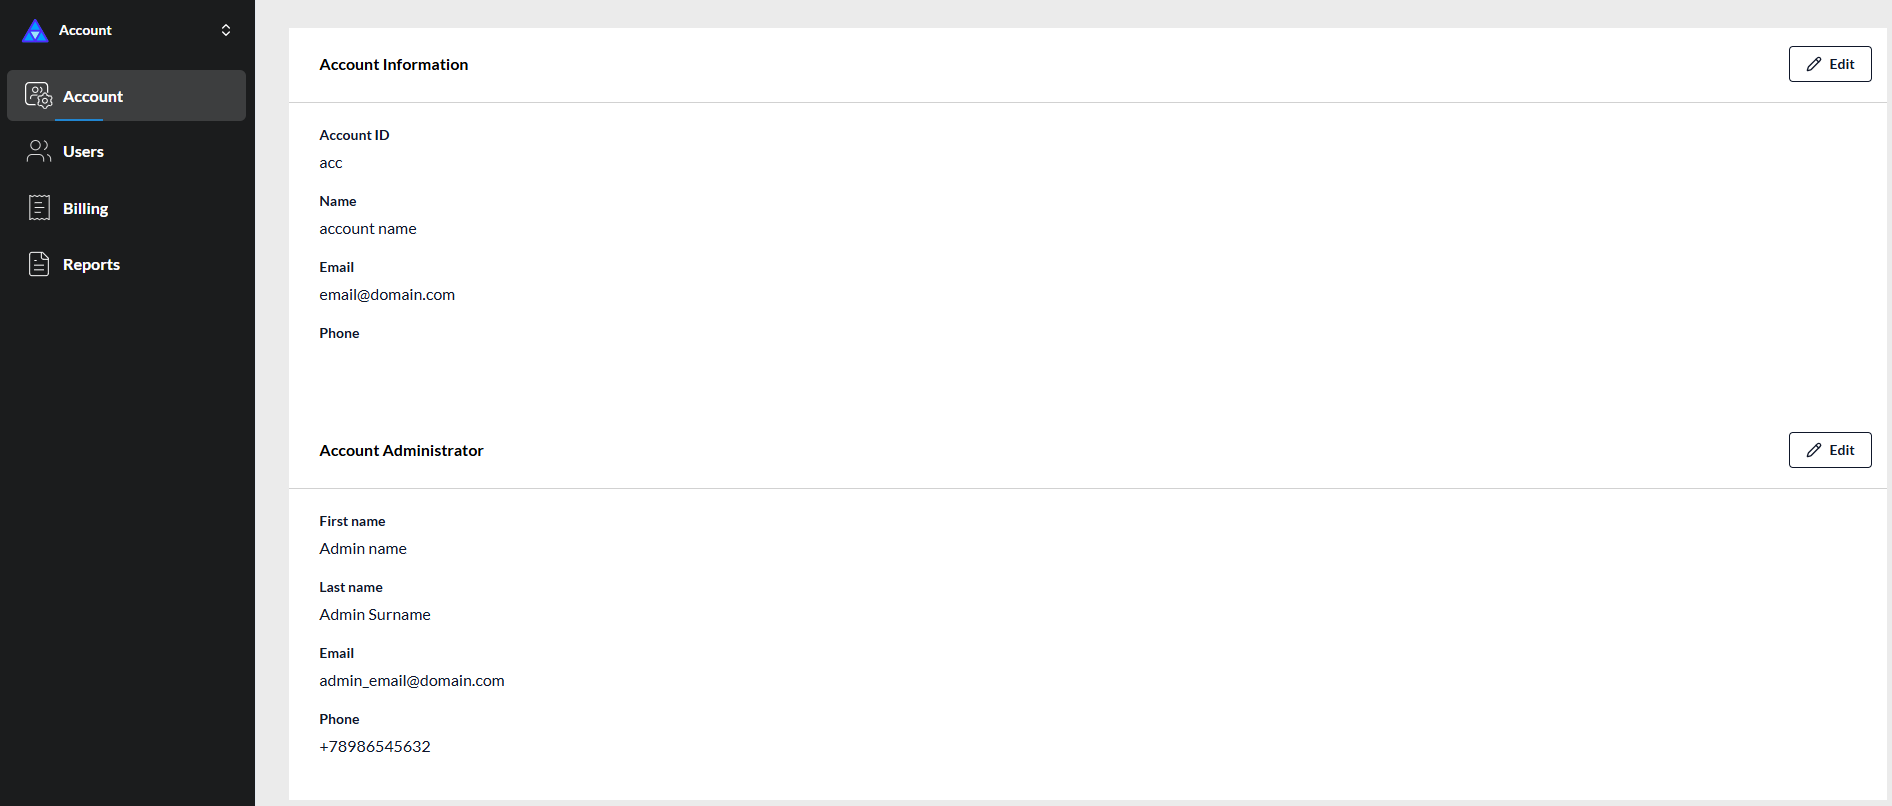Viewport: 1892px width, 806px height.
Task: Click the administrator phone number +78986545632
Action: coord(375,747)
